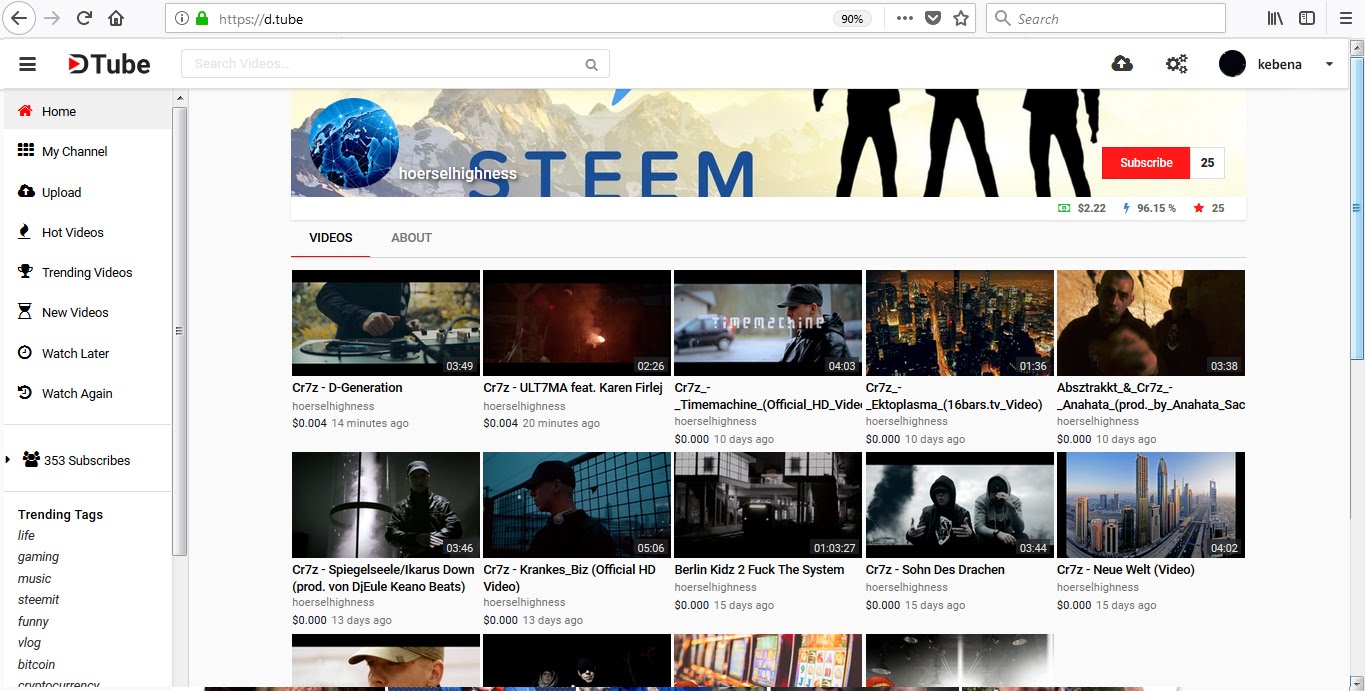Open the Firefox library icon

pyautogui.click(x=1275, y=18)
